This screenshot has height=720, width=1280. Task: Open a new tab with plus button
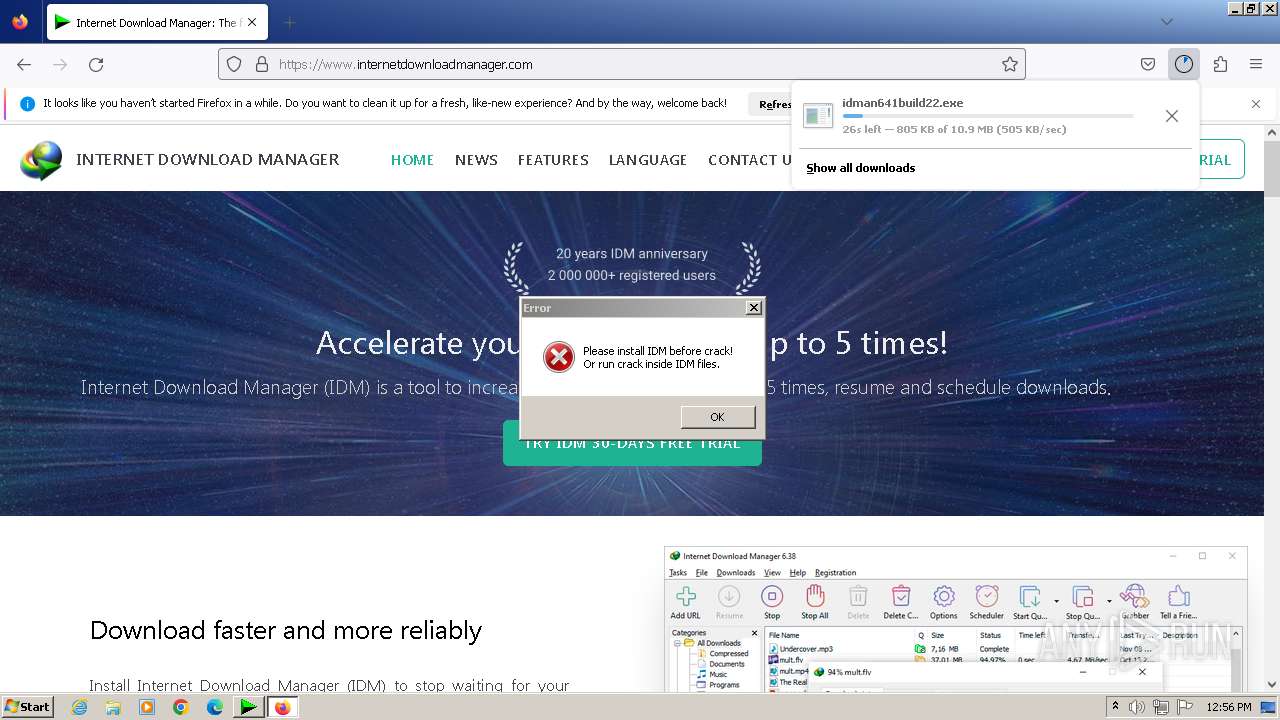point(289,22)
